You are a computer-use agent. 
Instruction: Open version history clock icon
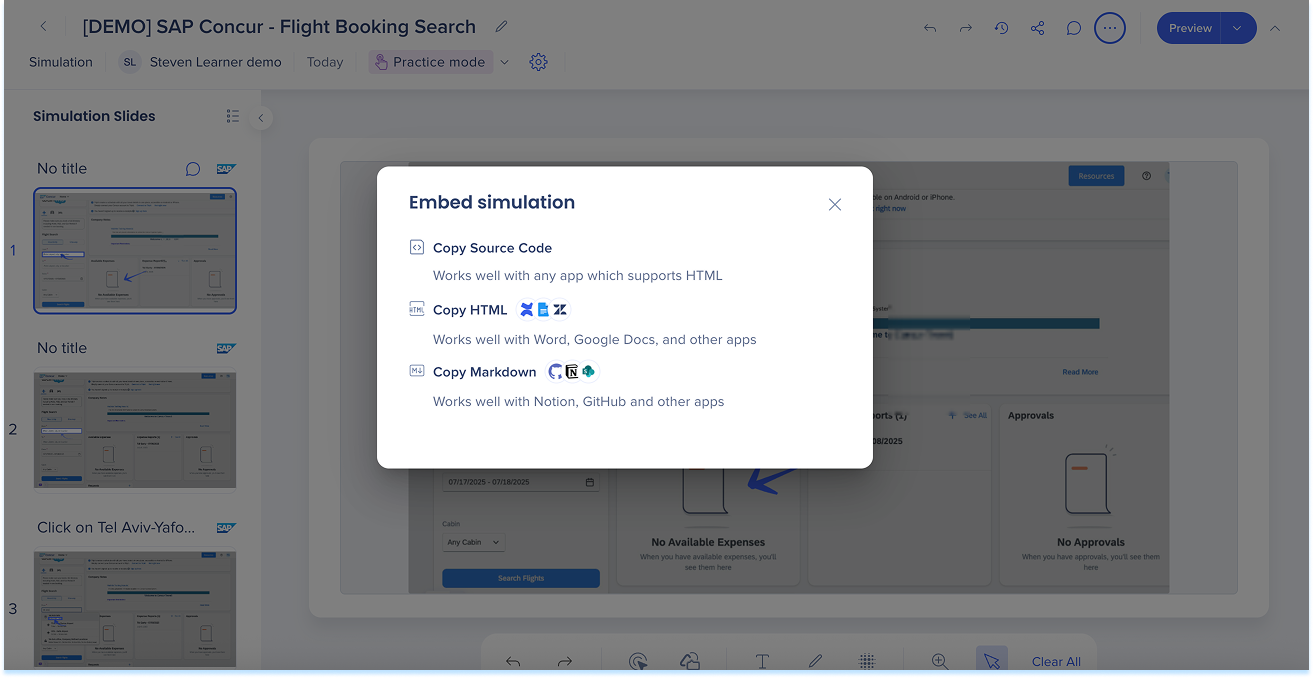point(1001,28)
